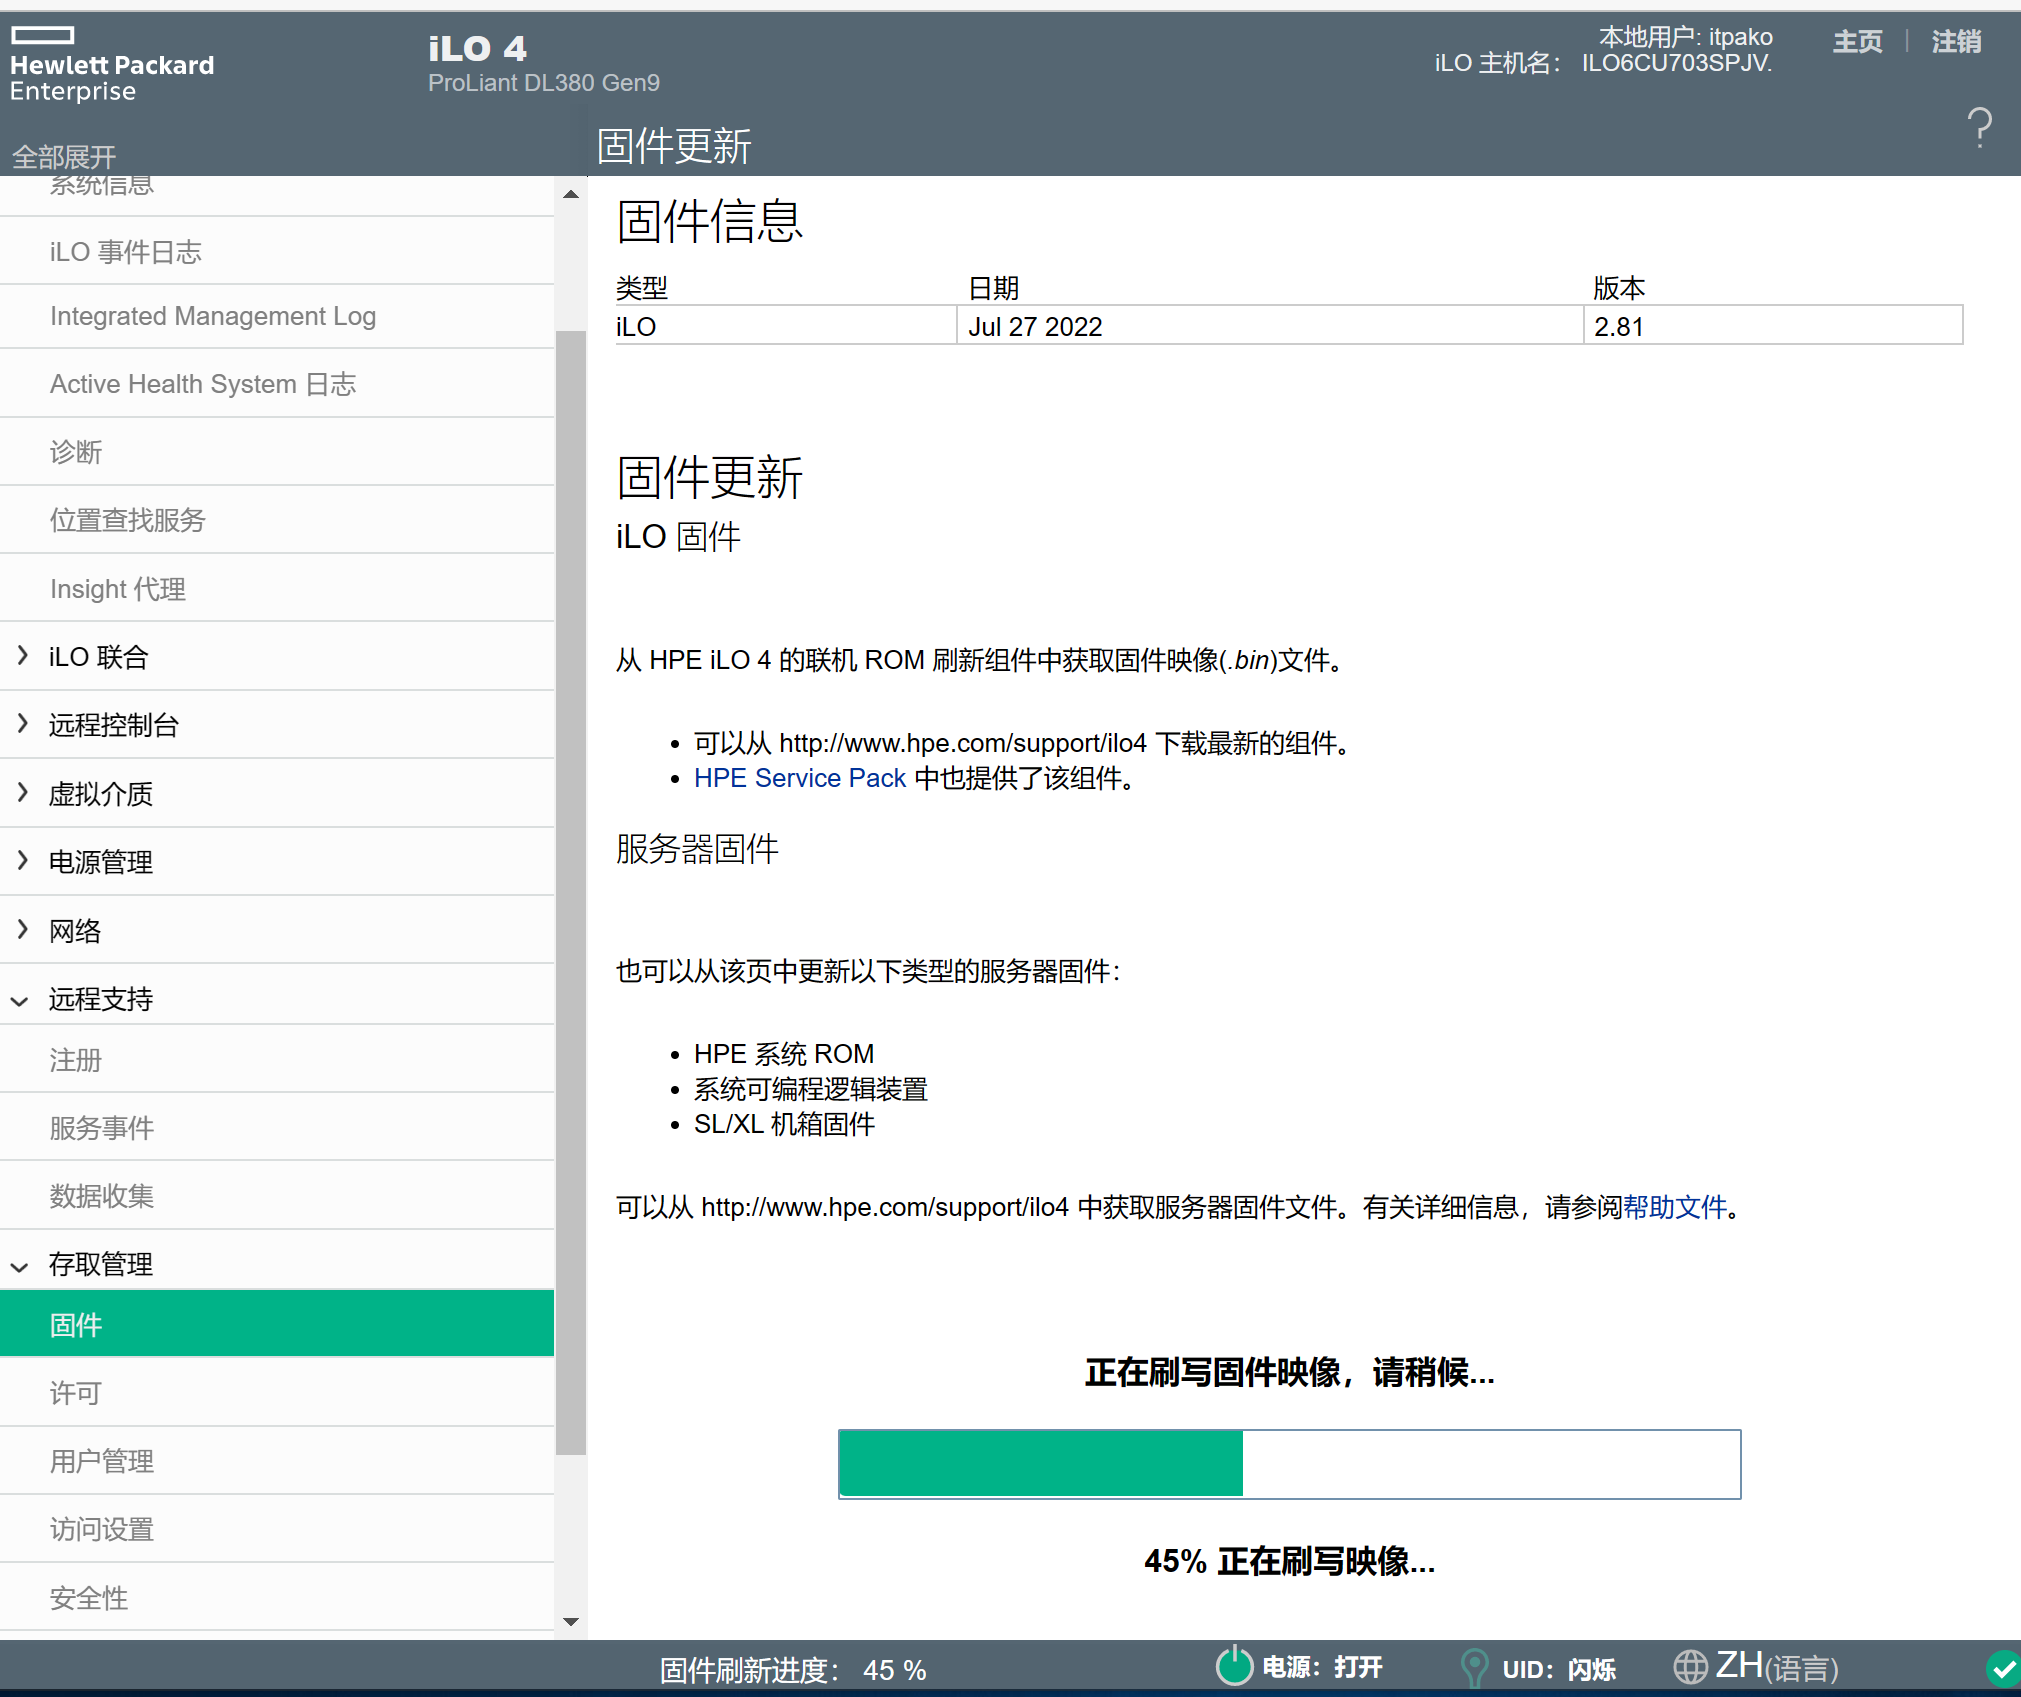Screen dimensions: 2021x1697
Task: Click 注销 to log out
Action: pyautogui.click(x=1955, y=41)
